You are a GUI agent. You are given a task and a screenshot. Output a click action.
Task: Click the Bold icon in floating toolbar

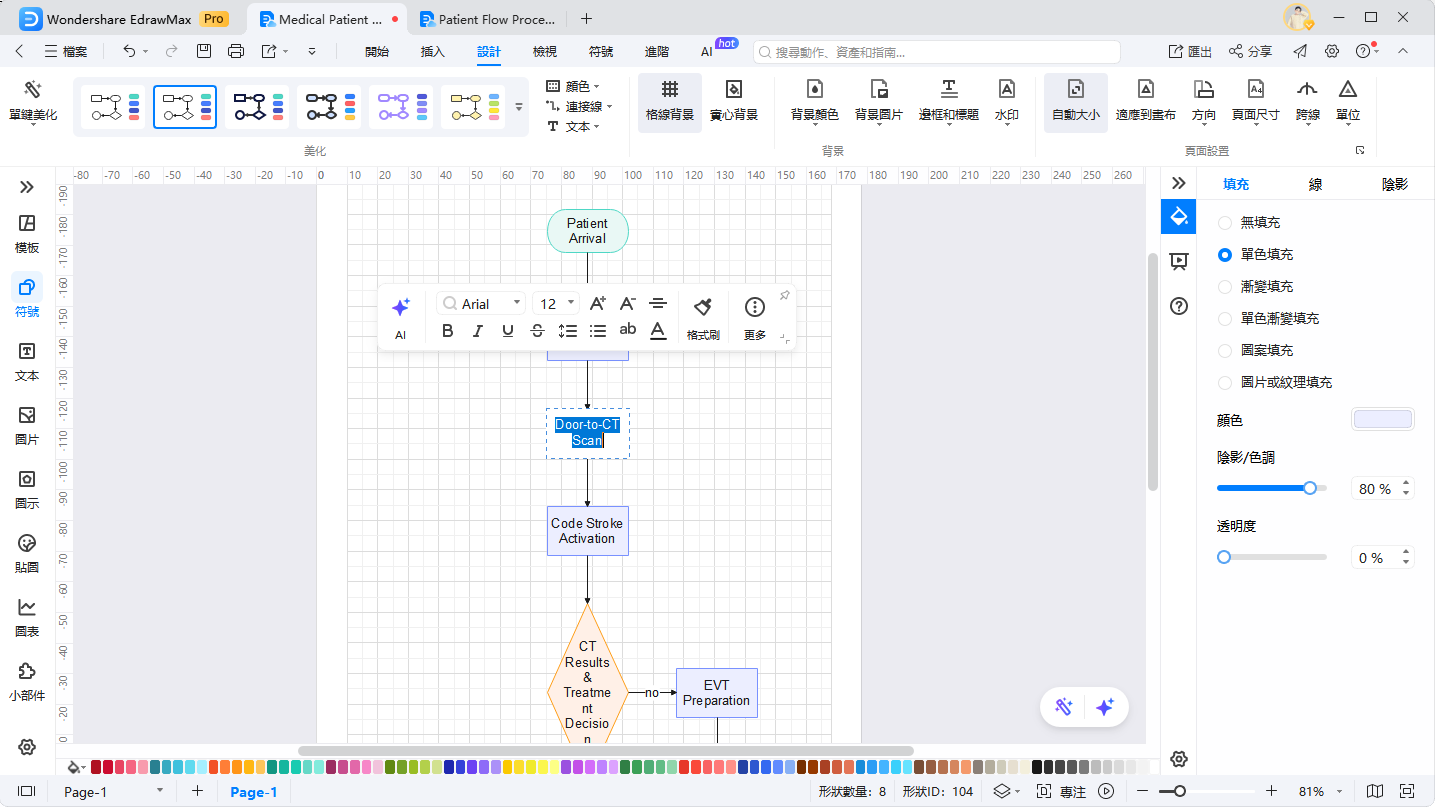pyautogui.click(x=448, y=331)
